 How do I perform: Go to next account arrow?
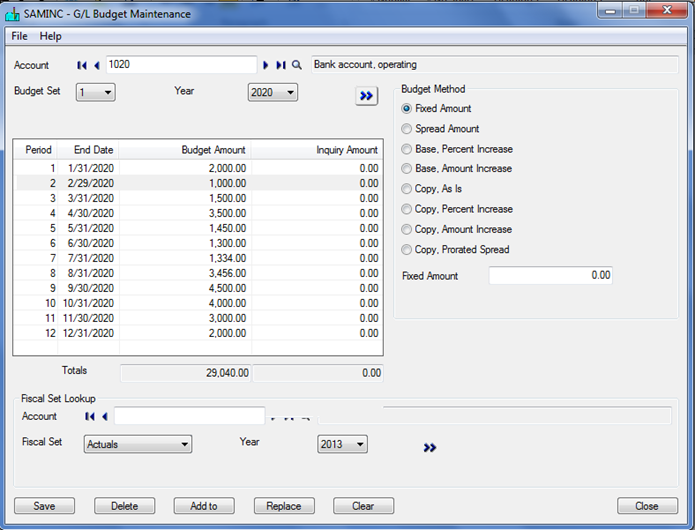pos(266,65)
